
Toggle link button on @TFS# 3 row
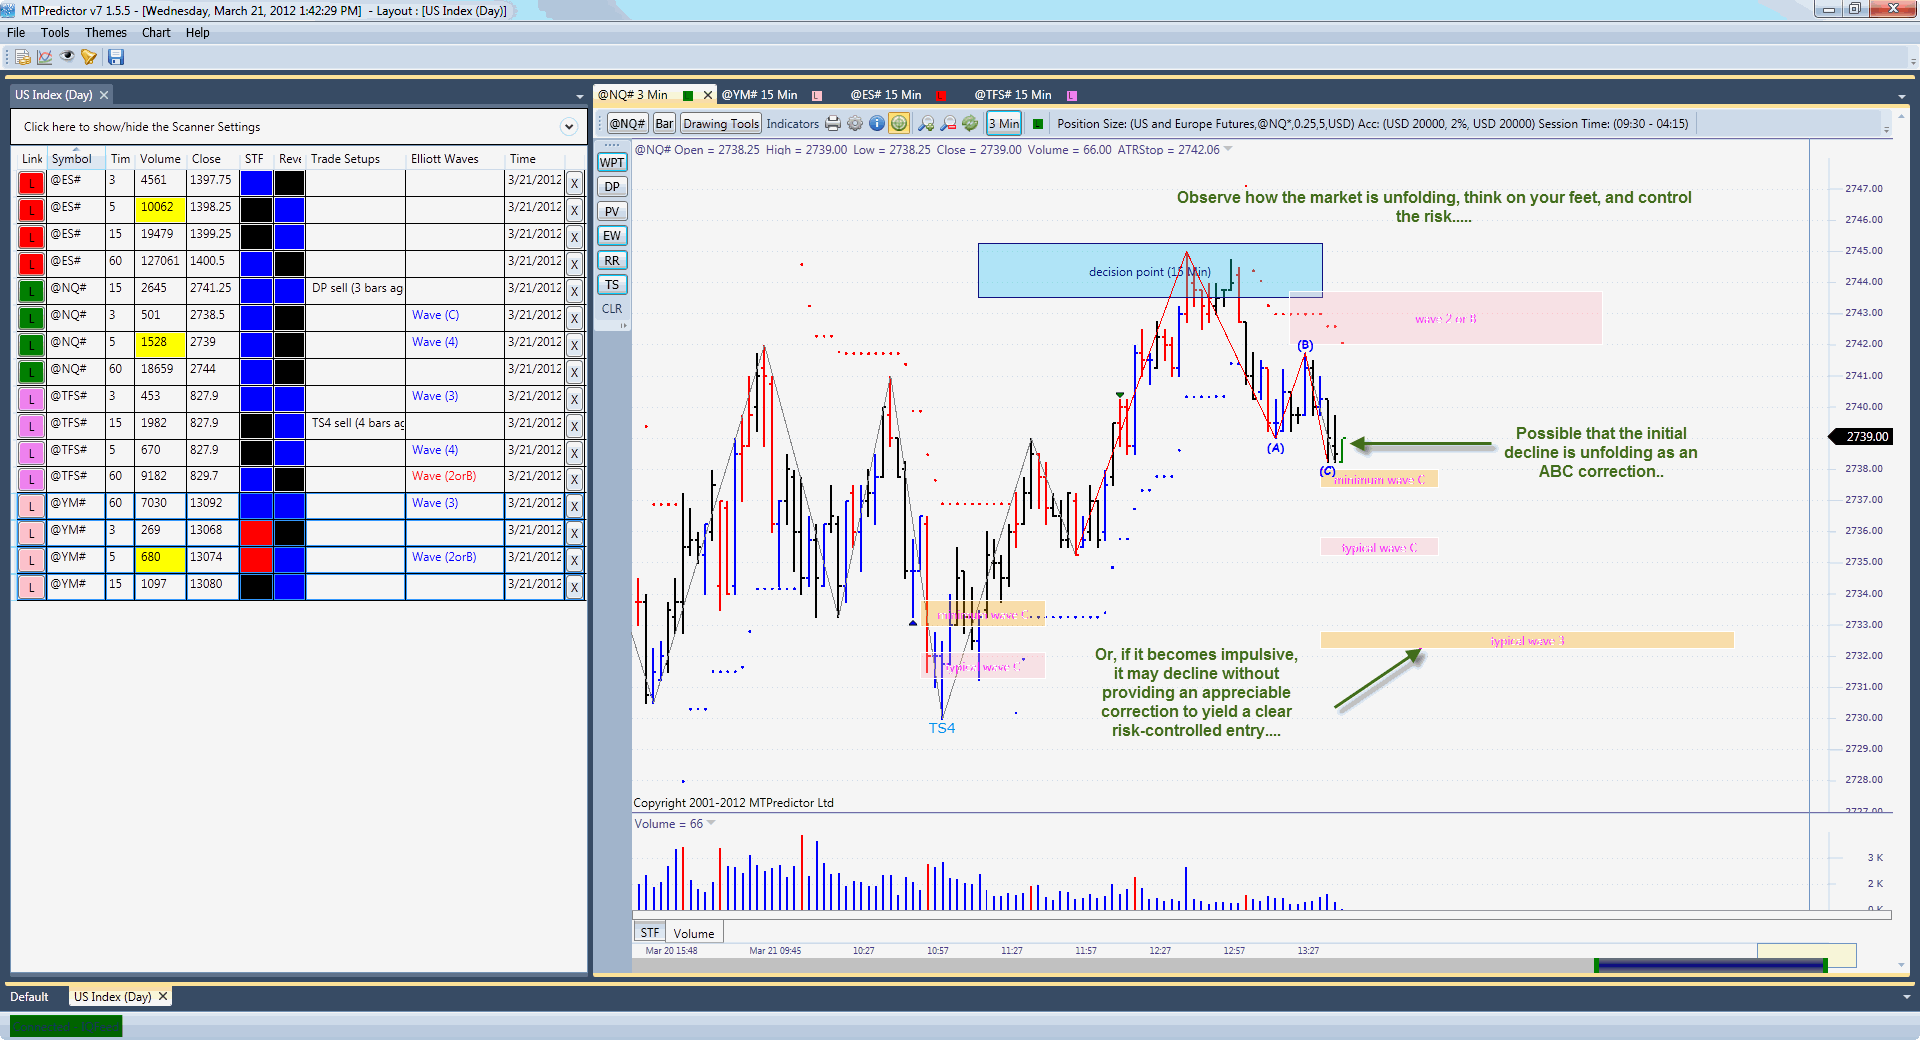click(x=32, y=399)
